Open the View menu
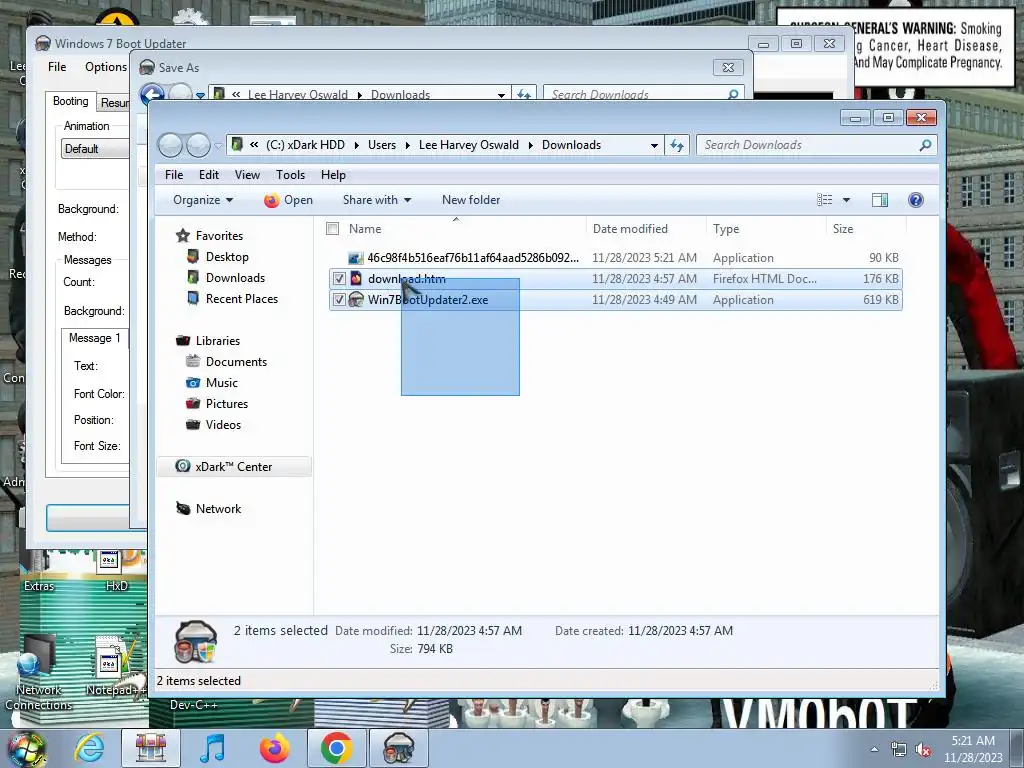This screenshot has height=768, width=1024. point(248,175)
